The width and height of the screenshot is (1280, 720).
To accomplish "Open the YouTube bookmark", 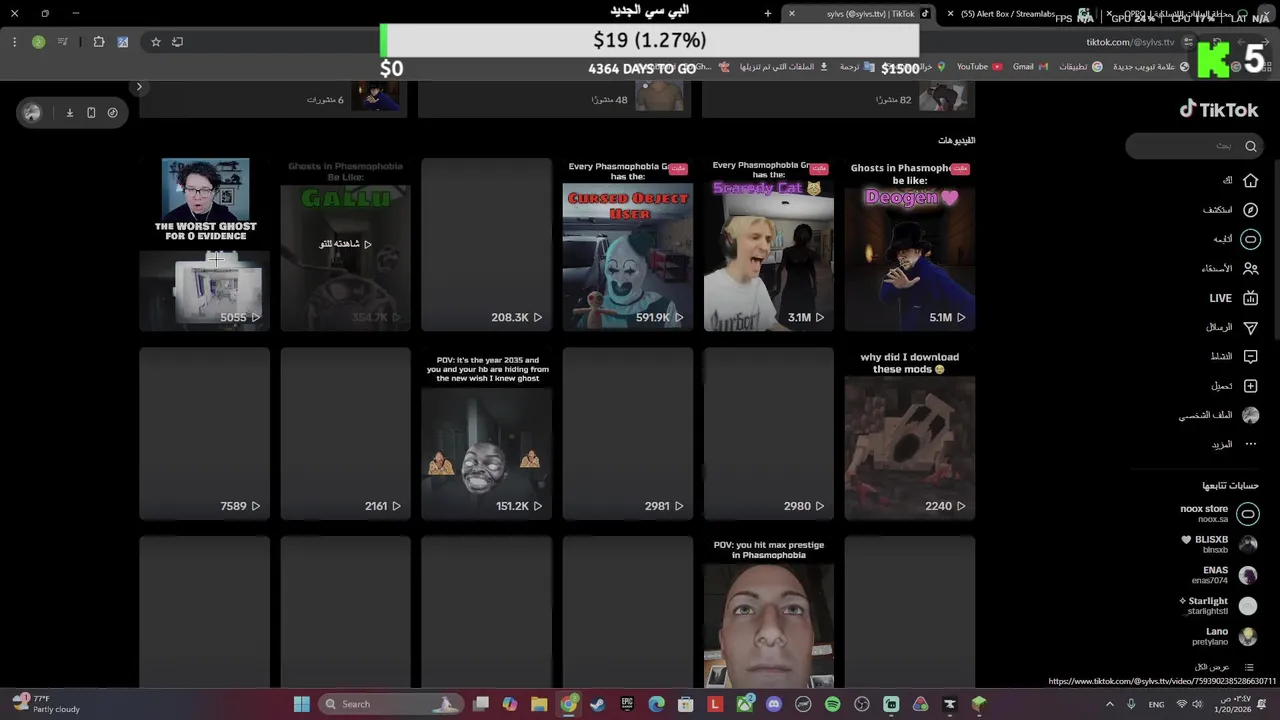I will tap(979, 67).
